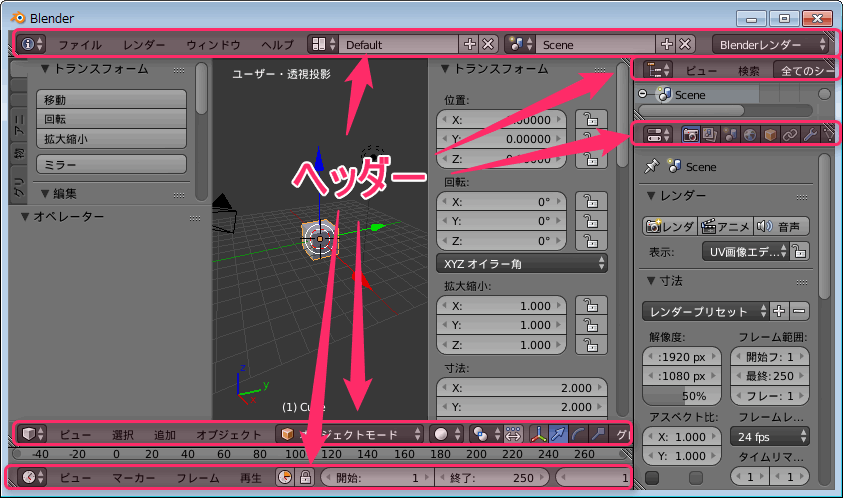The height and width of the screenshot is (498, 843).
Task: Open the 3D View editor type selector
Action: pos(33,434)
